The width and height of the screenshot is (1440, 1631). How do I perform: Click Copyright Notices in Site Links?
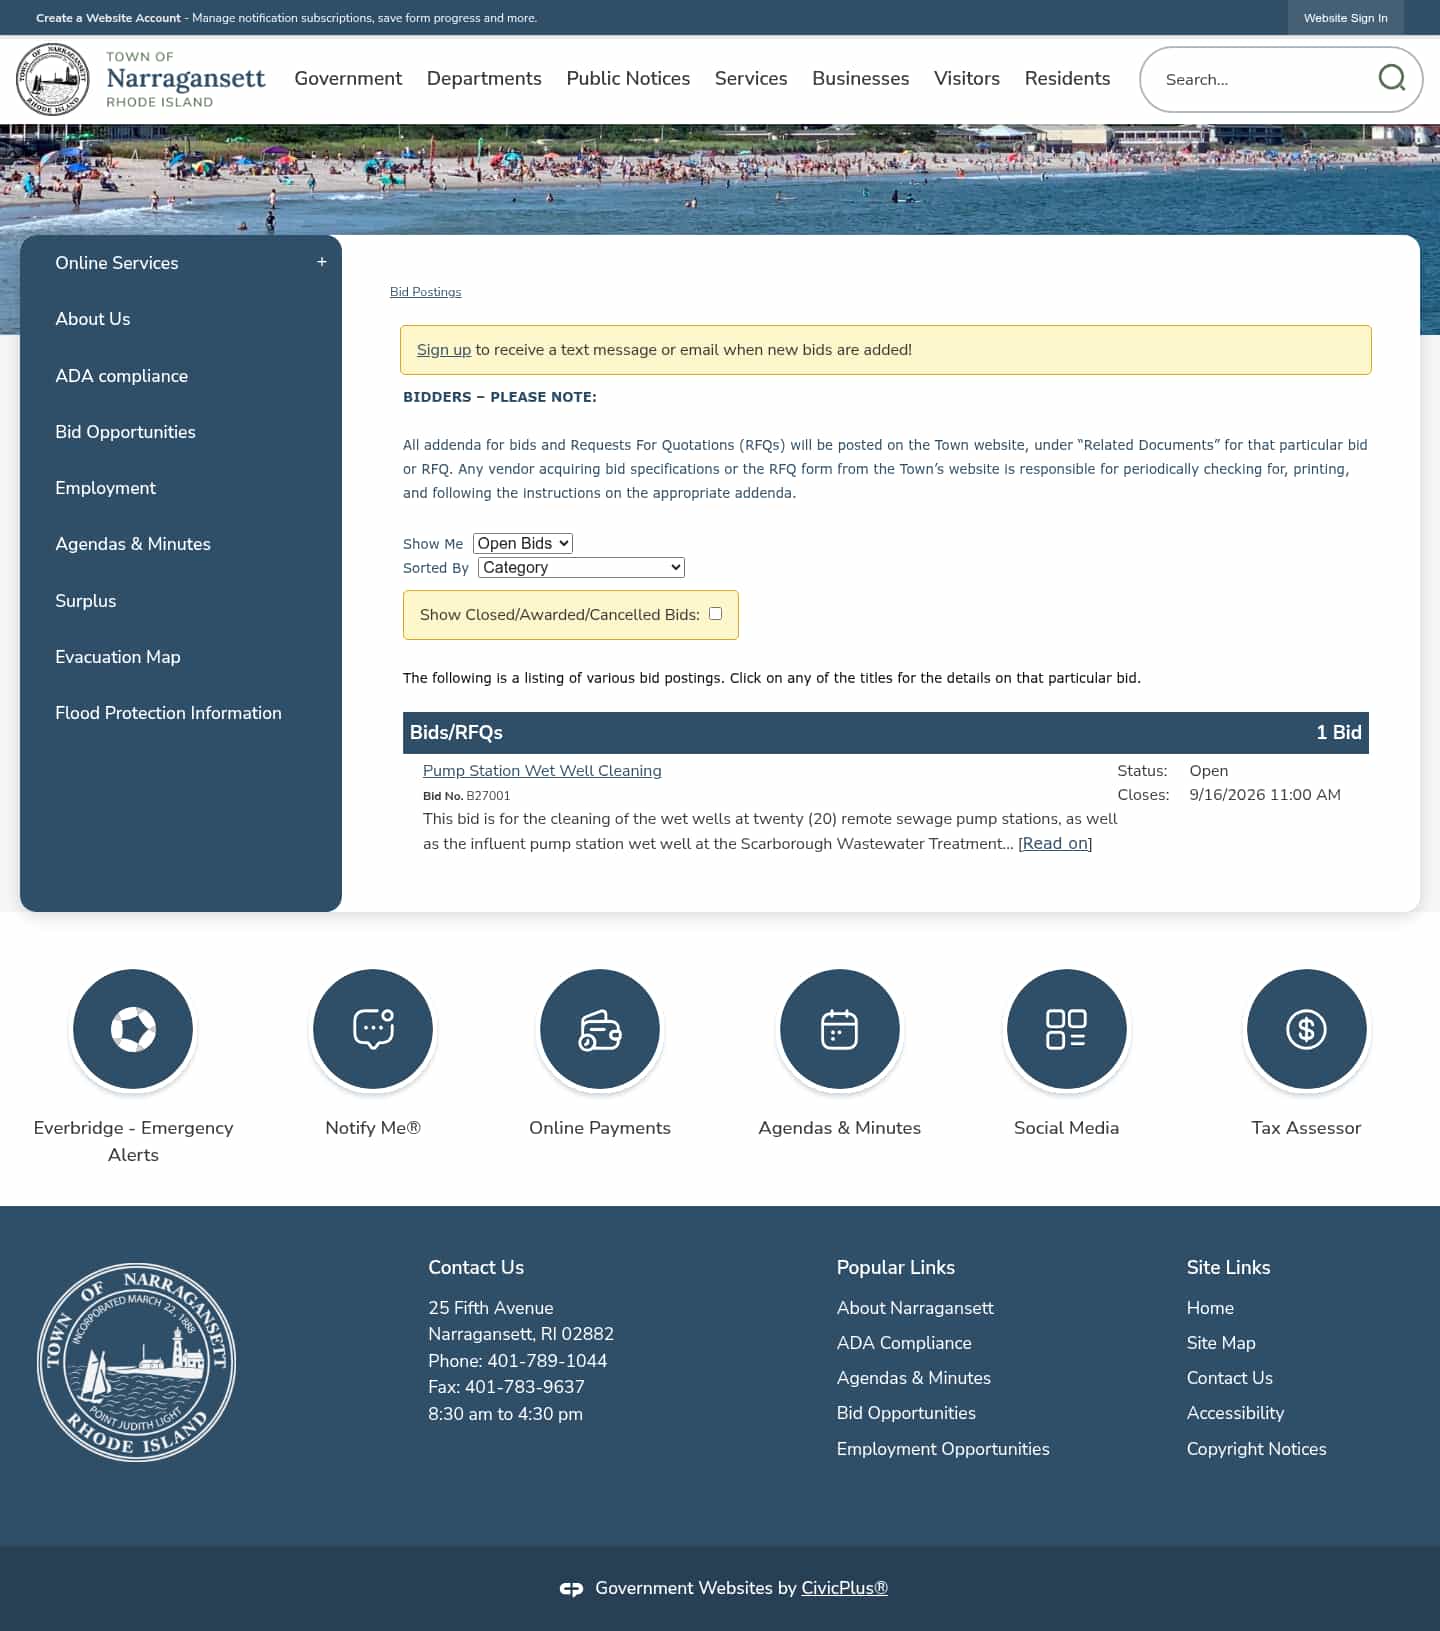click(x=1257, y=1449)
